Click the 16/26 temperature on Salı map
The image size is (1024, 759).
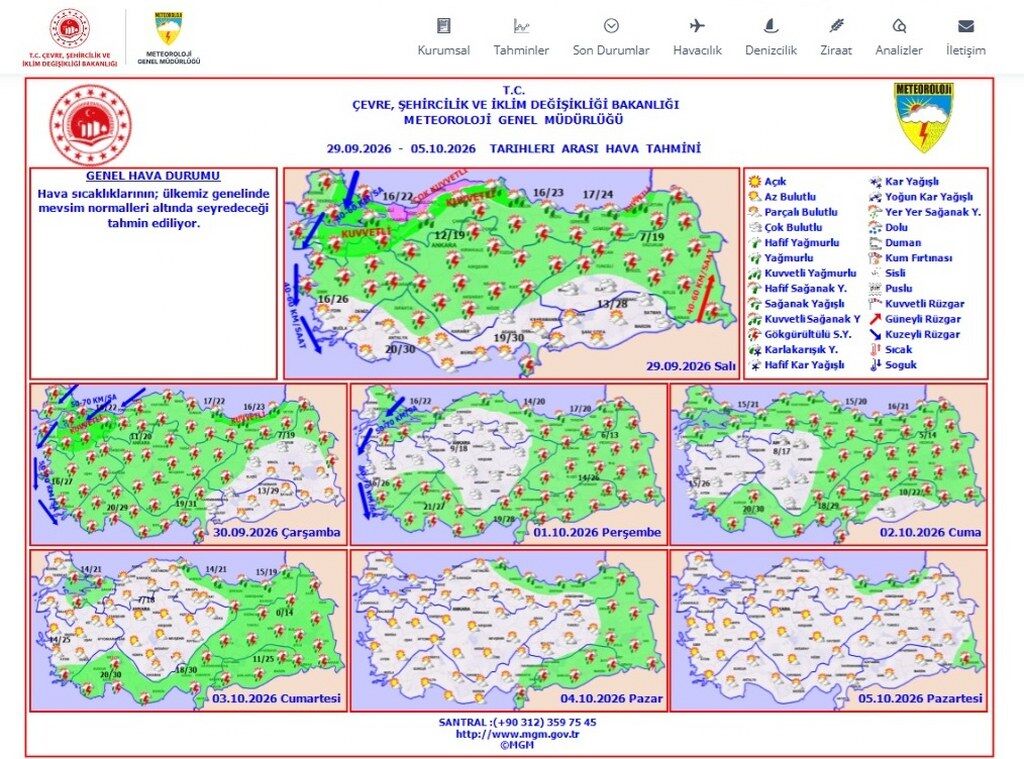pos(333,299)
